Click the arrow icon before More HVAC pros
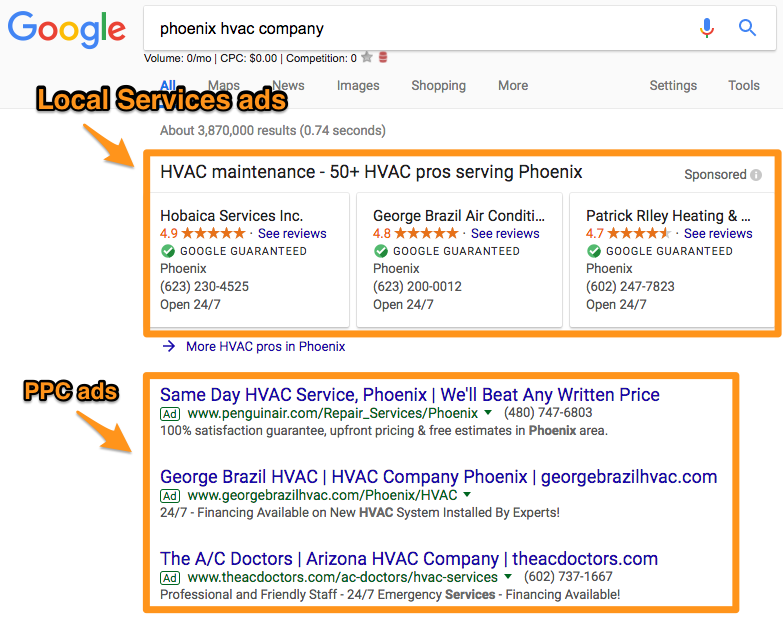 tap(168, 347)
